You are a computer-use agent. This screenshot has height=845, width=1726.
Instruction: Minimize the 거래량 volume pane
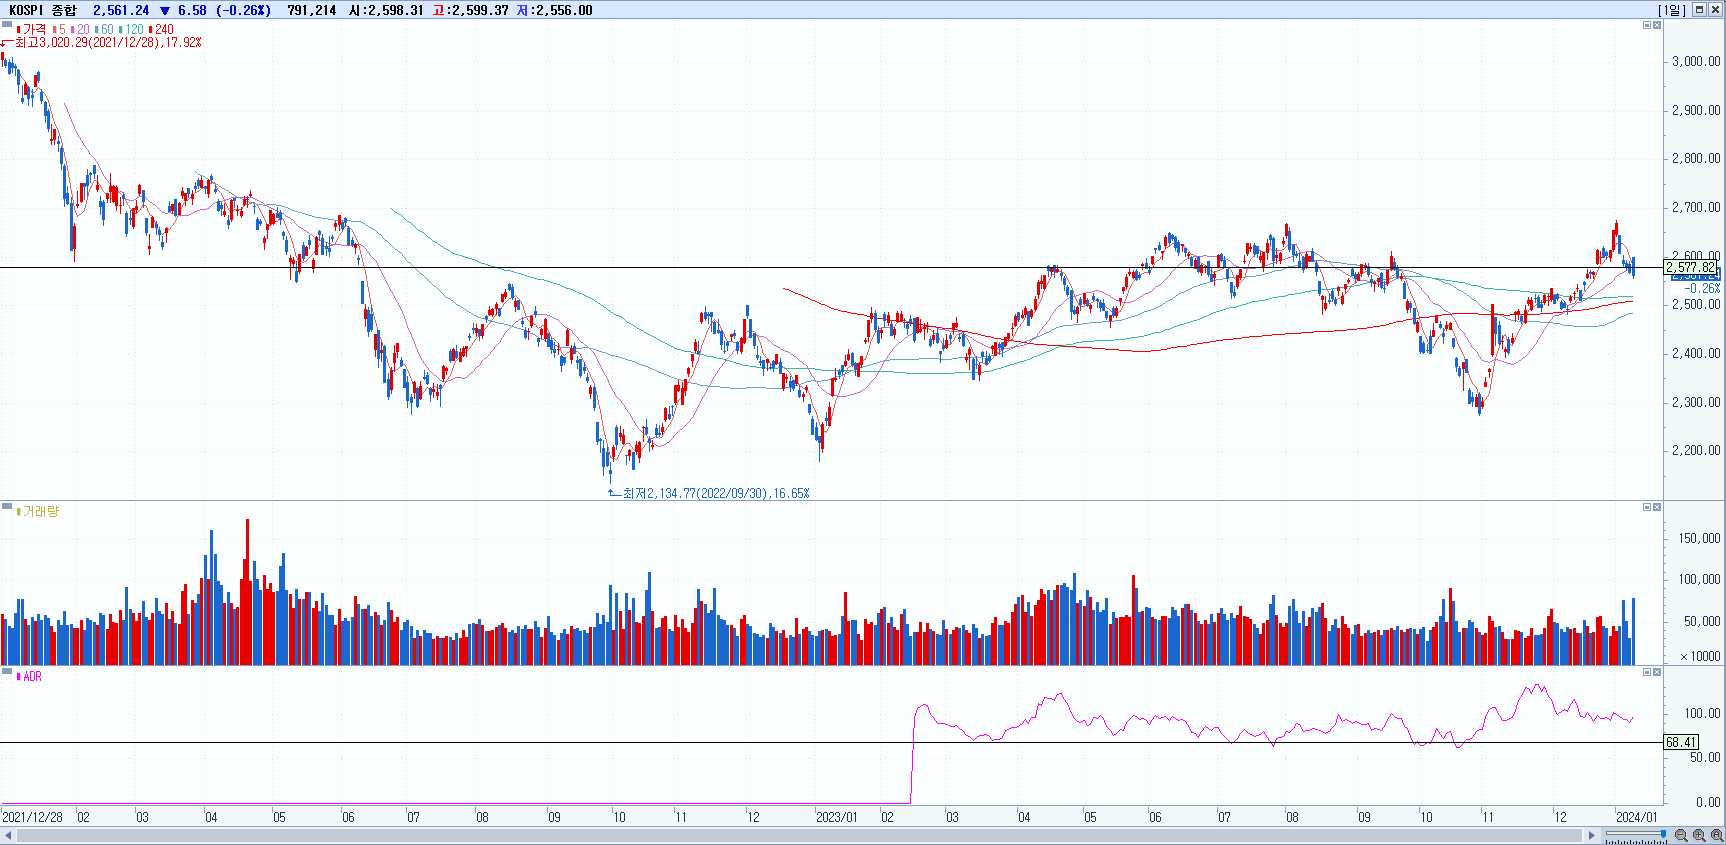1647,507
